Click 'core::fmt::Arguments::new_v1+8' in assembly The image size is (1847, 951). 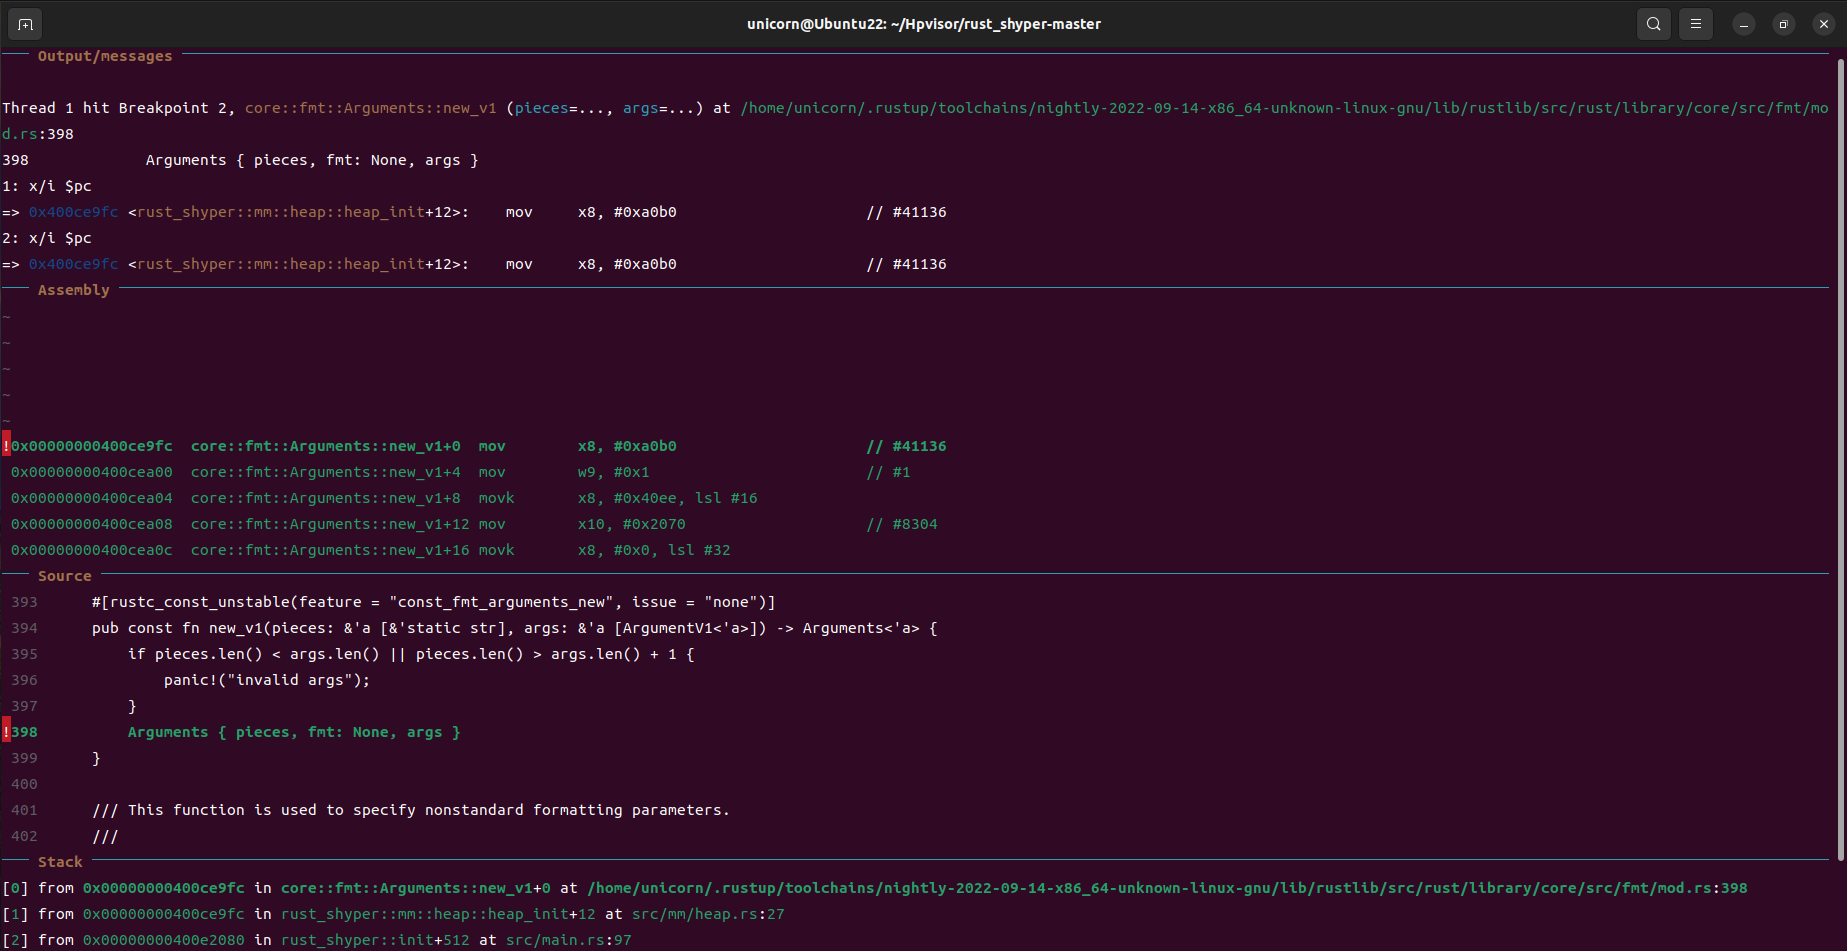tap(326, 498)
